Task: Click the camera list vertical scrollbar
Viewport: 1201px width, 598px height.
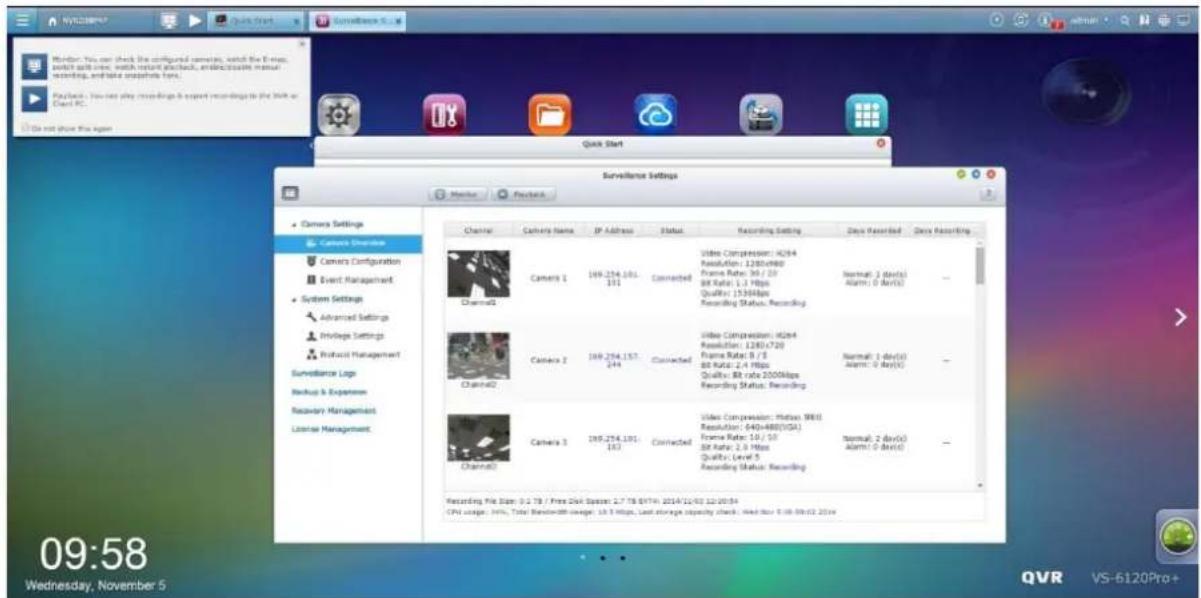Action: 979,266
